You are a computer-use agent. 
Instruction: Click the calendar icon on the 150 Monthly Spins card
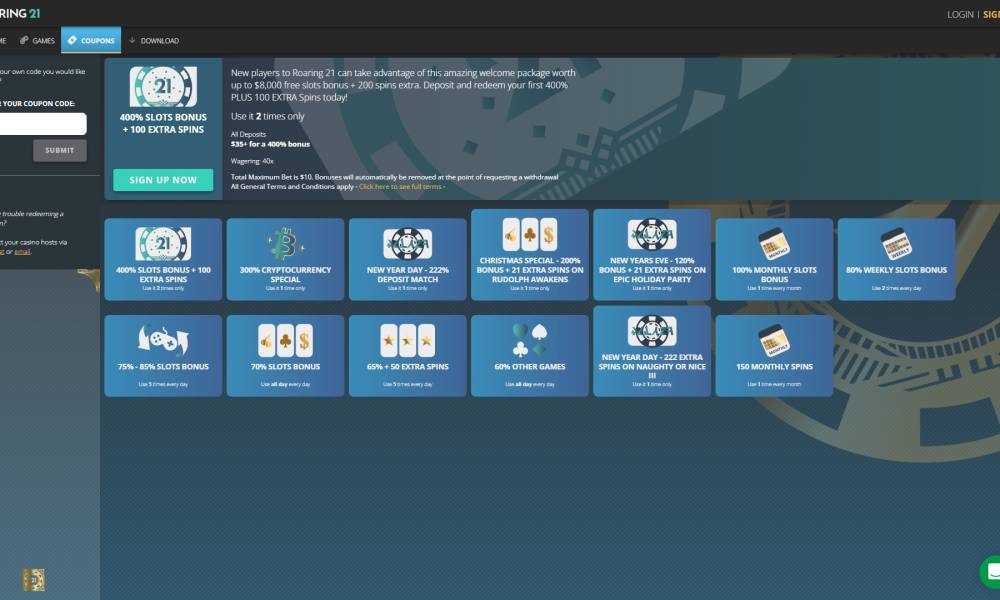click(774, 340)
